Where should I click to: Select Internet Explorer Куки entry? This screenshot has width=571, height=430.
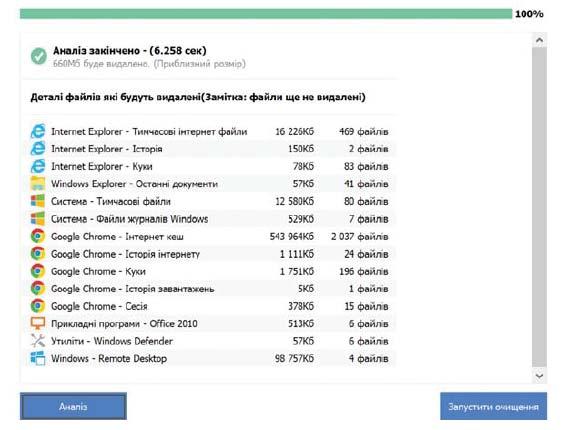213,166
